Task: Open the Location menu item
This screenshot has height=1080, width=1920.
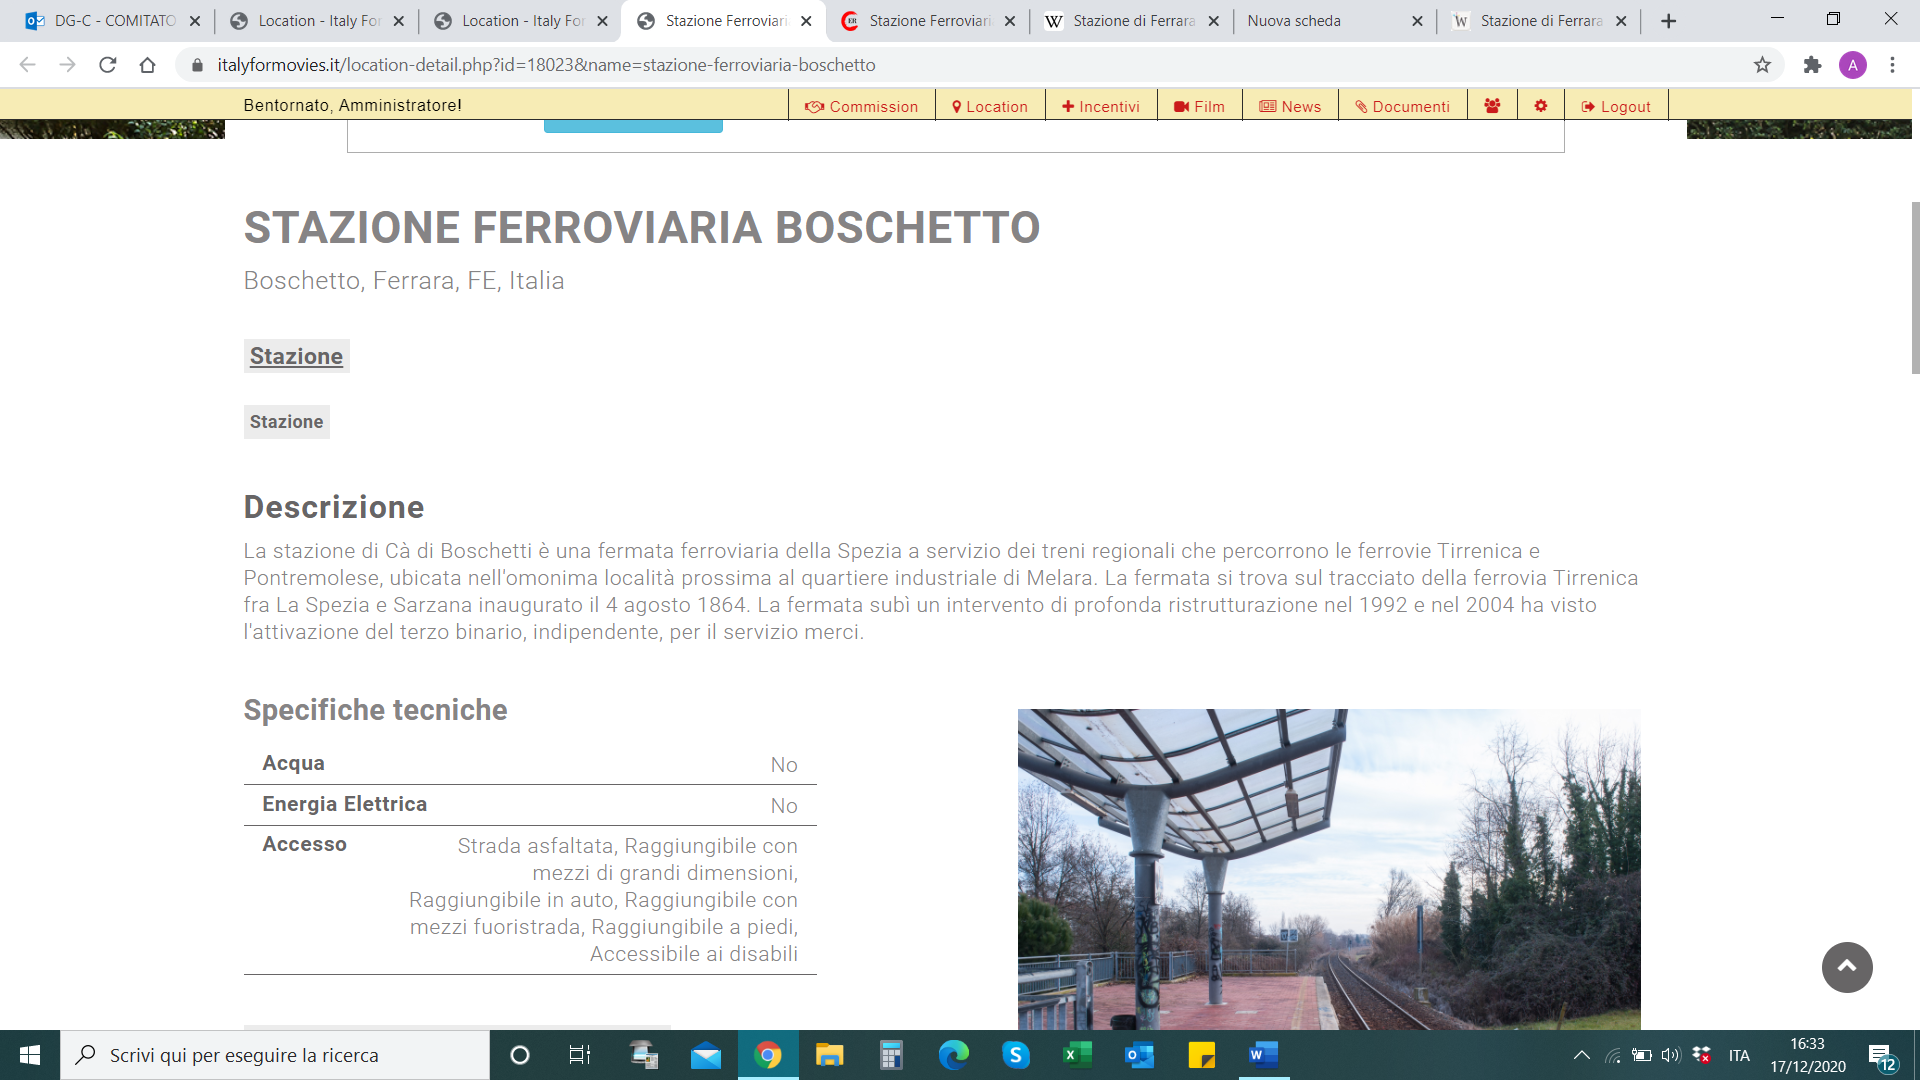Action: pos(989,106)
